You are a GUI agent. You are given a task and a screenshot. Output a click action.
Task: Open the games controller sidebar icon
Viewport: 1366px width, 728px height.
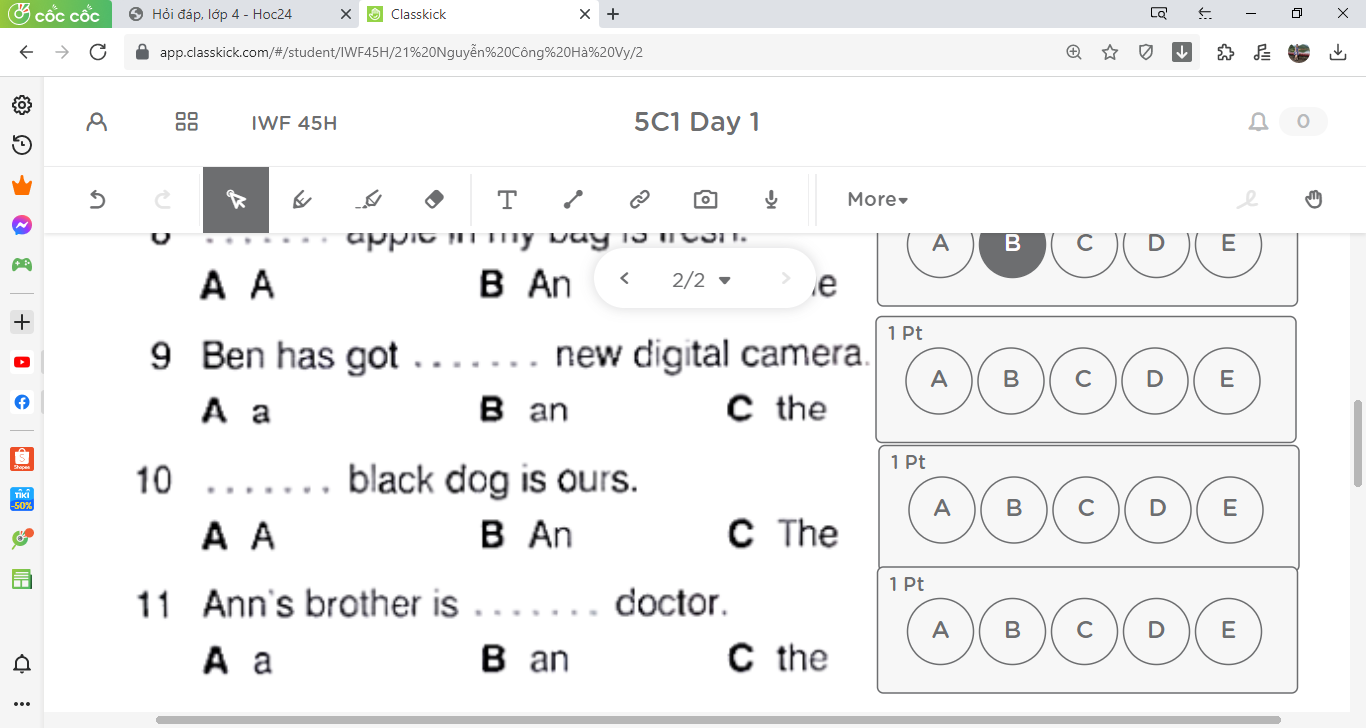click(21, 265)
